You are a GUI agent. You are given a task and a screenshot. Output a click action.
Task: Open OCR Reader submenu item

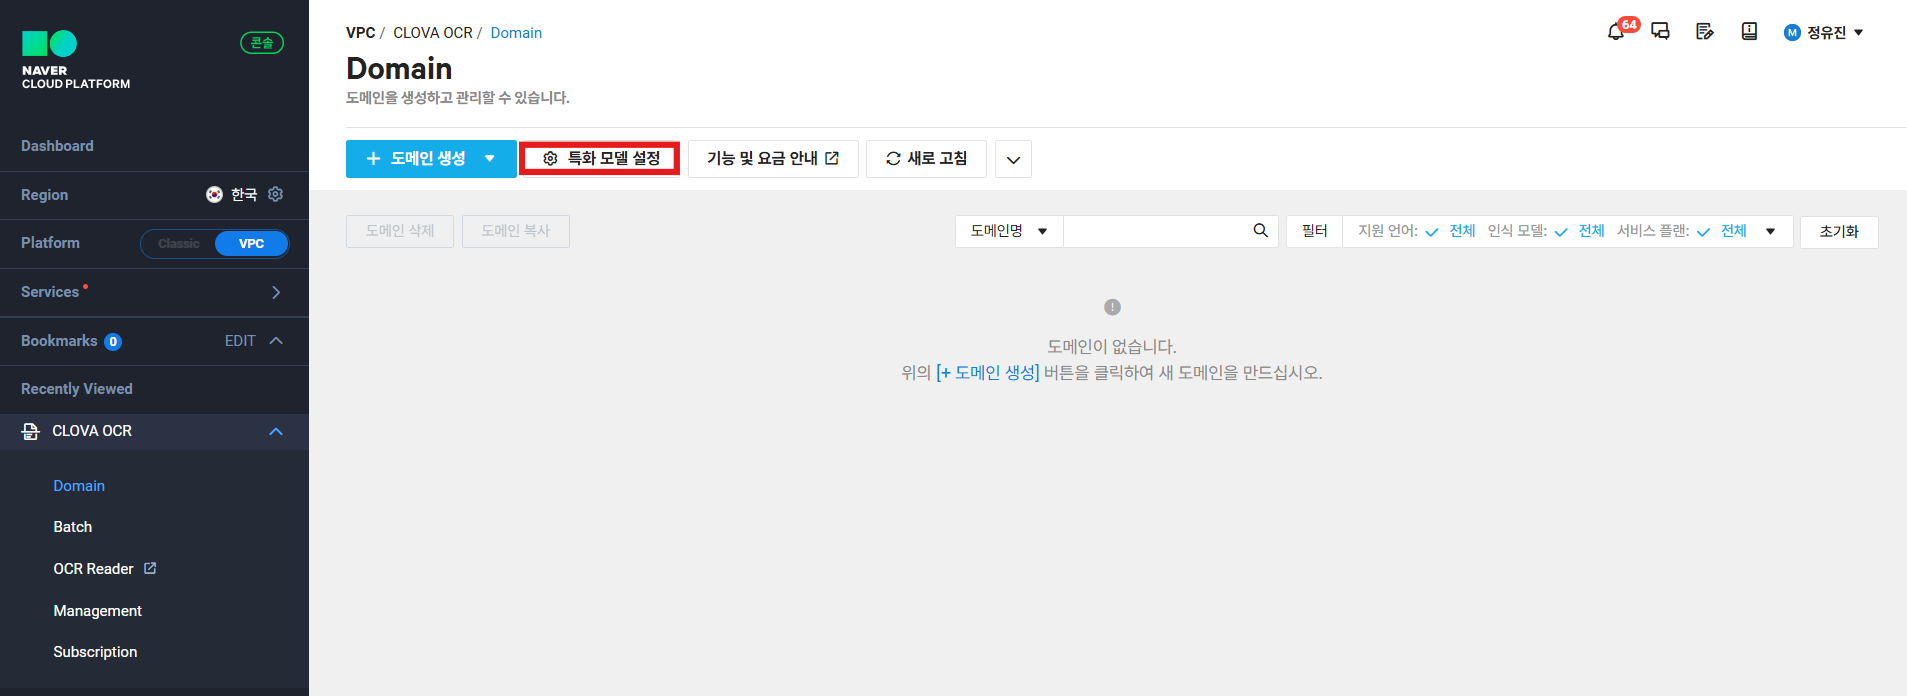point(93,569)
